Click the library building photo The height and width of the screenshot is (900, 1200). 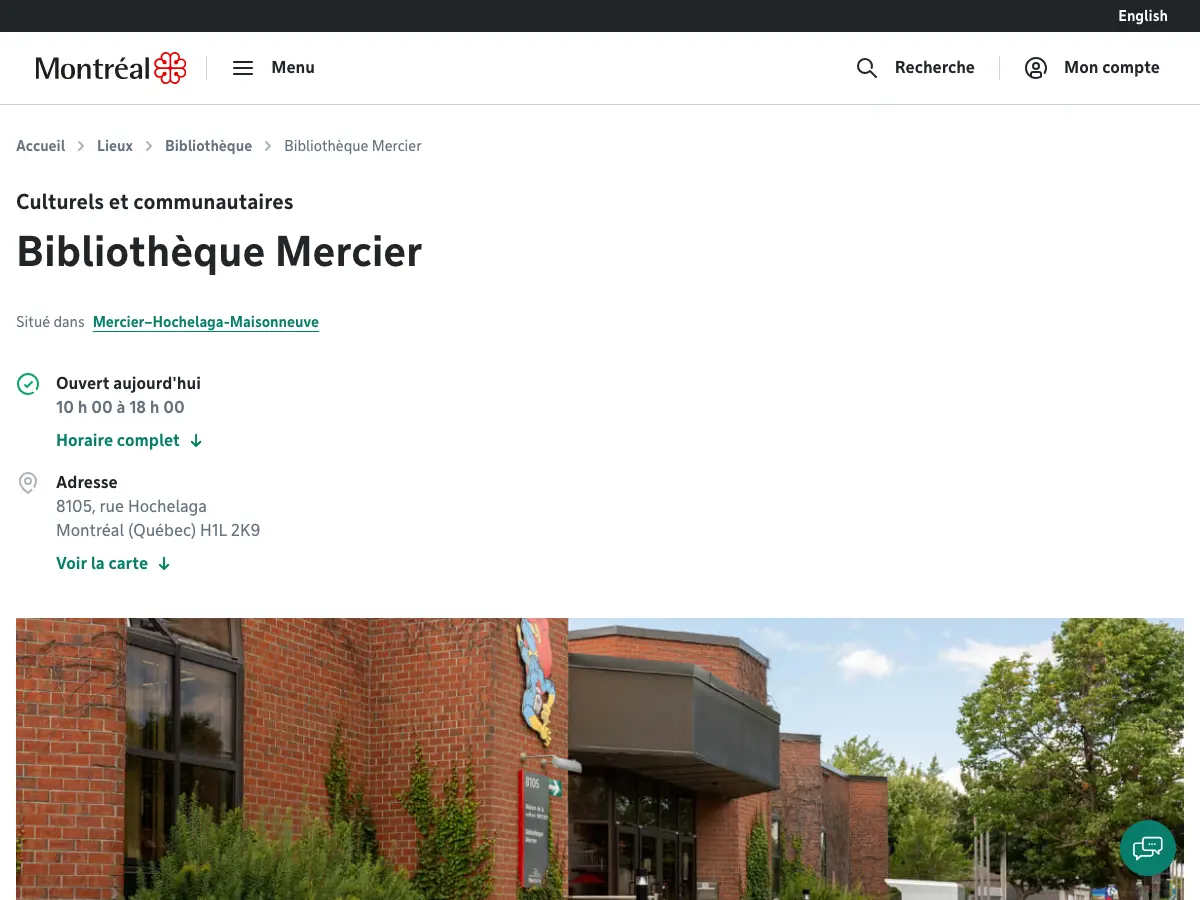point(600,759)
